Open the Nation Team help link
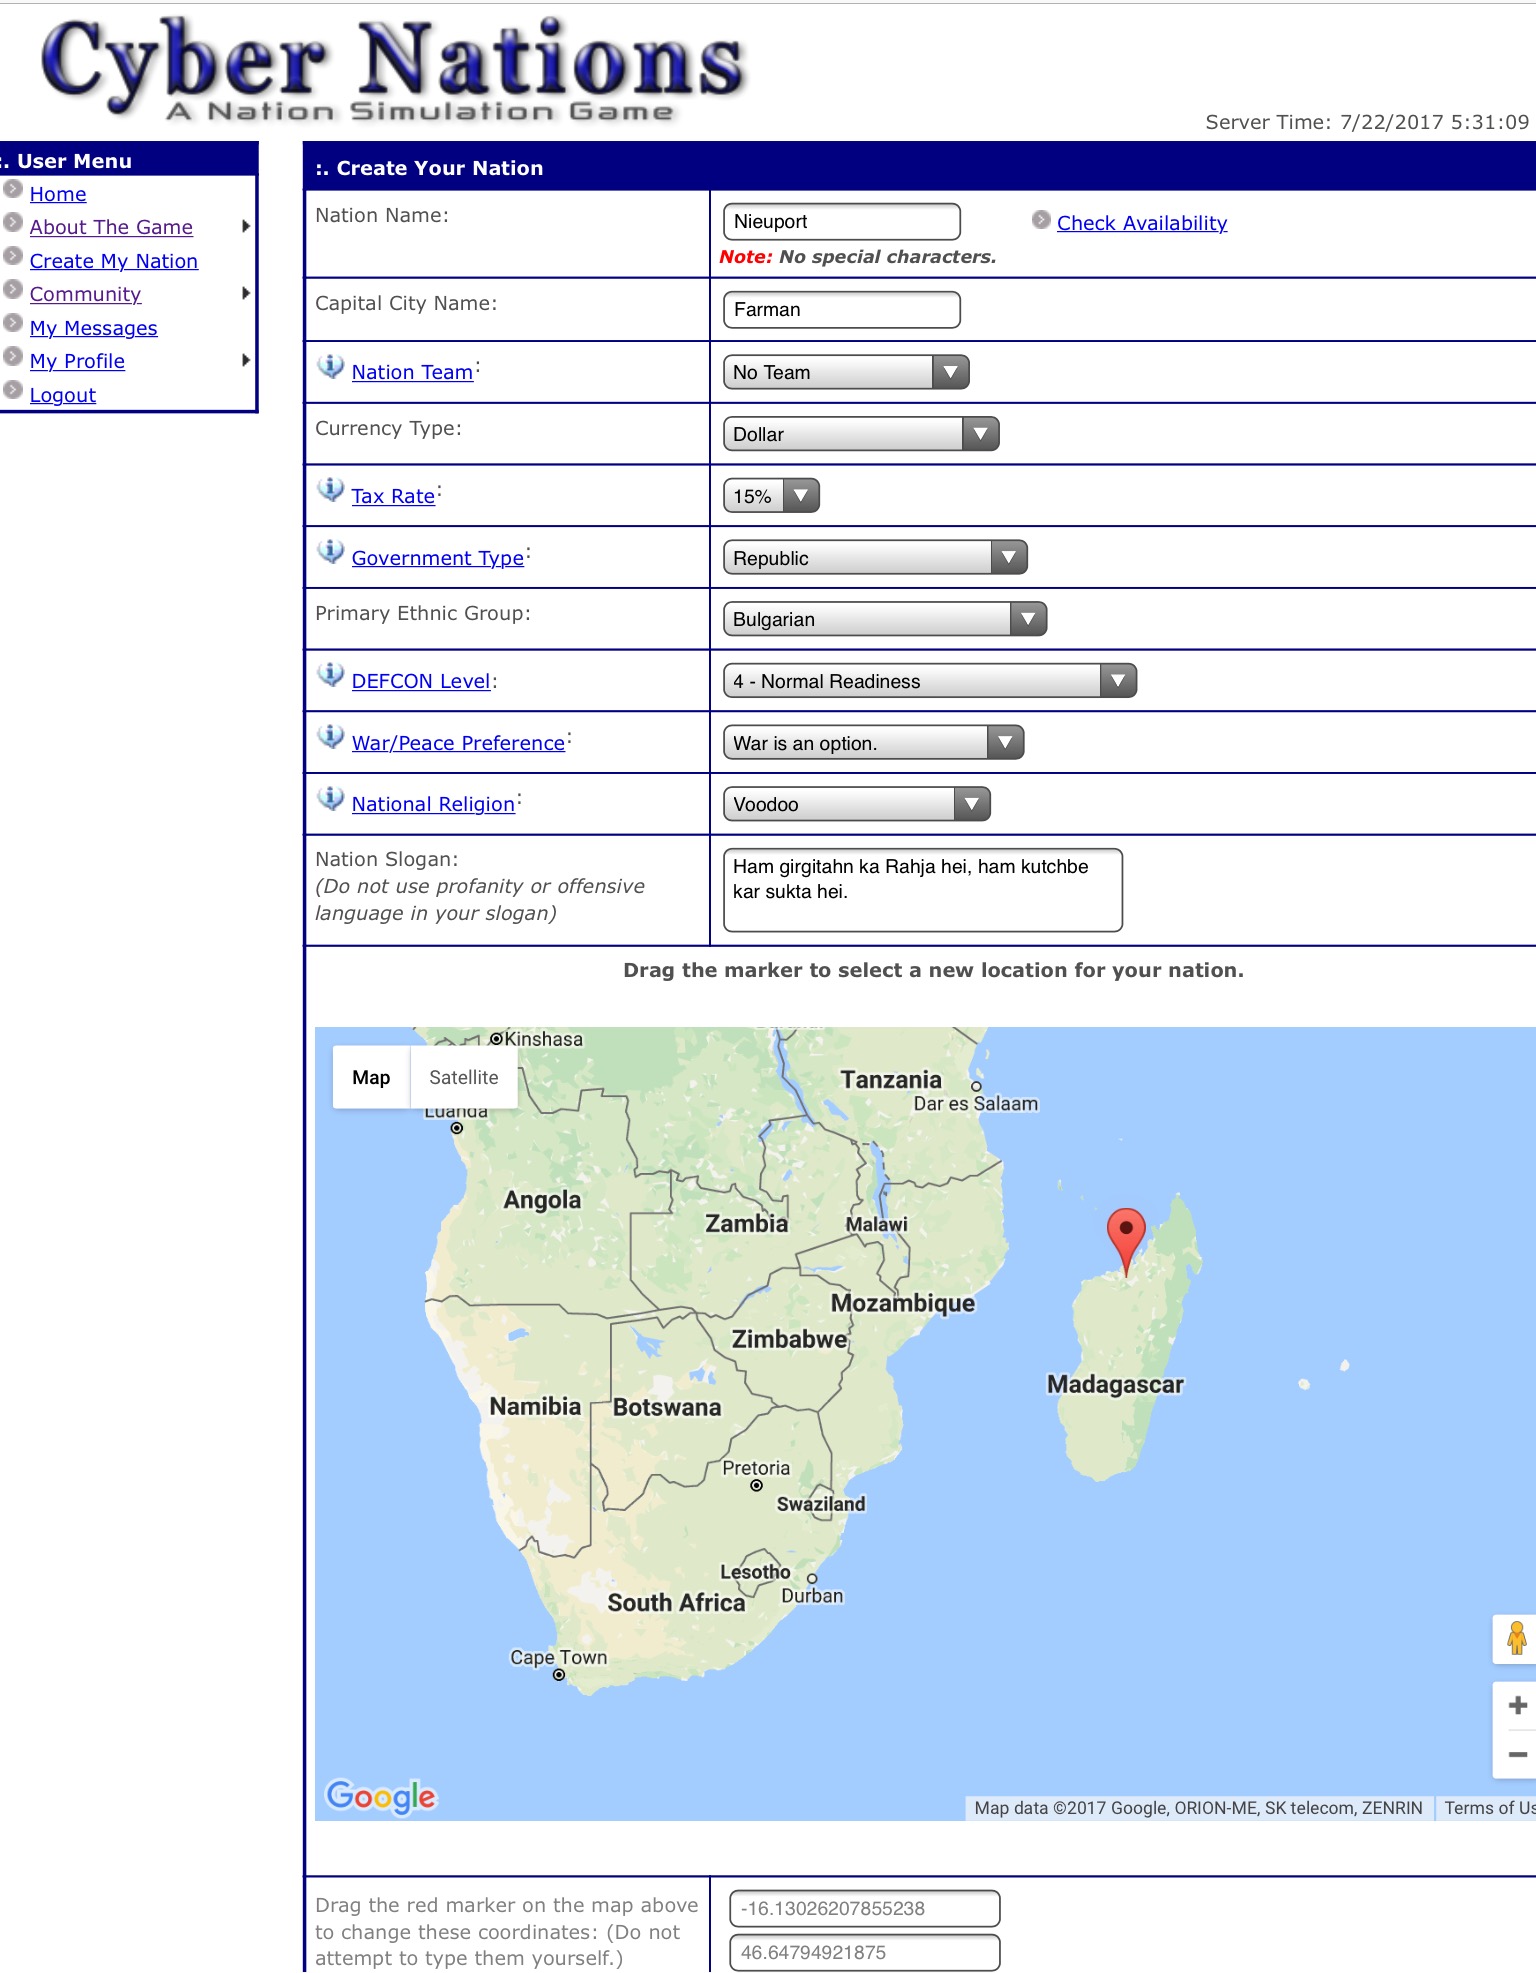 [412, 372]
